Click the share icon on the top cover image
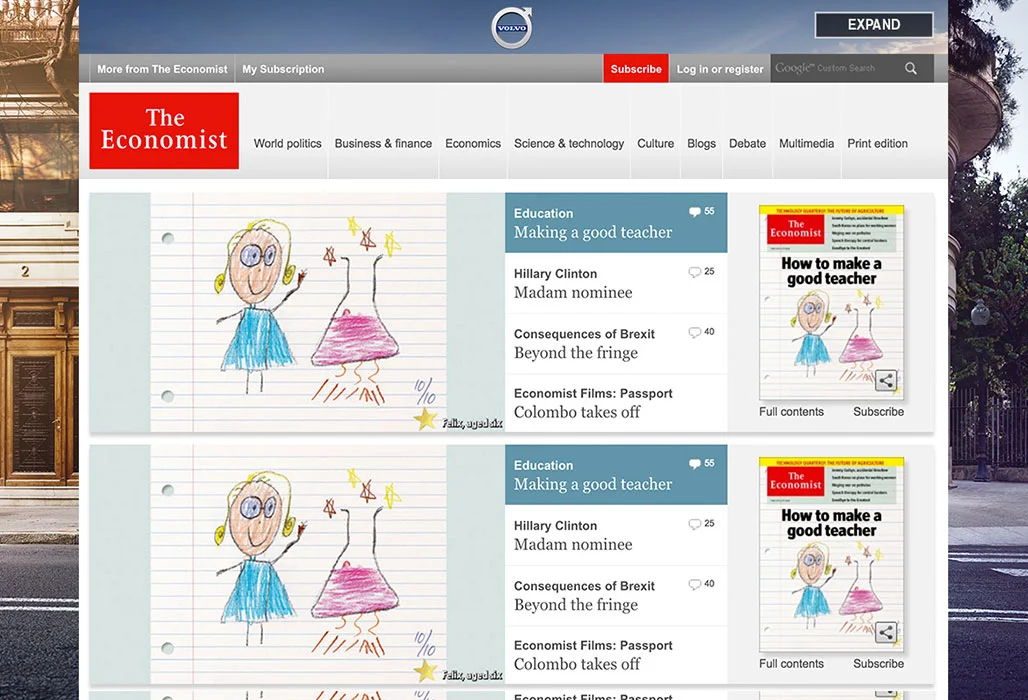 click(x=886, y=380)
